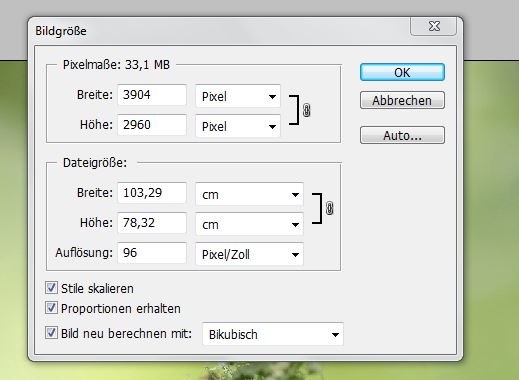Toggle the Stile skalieren checkbox
Viewport: 519px width, 380px height.
click(51, 288)
